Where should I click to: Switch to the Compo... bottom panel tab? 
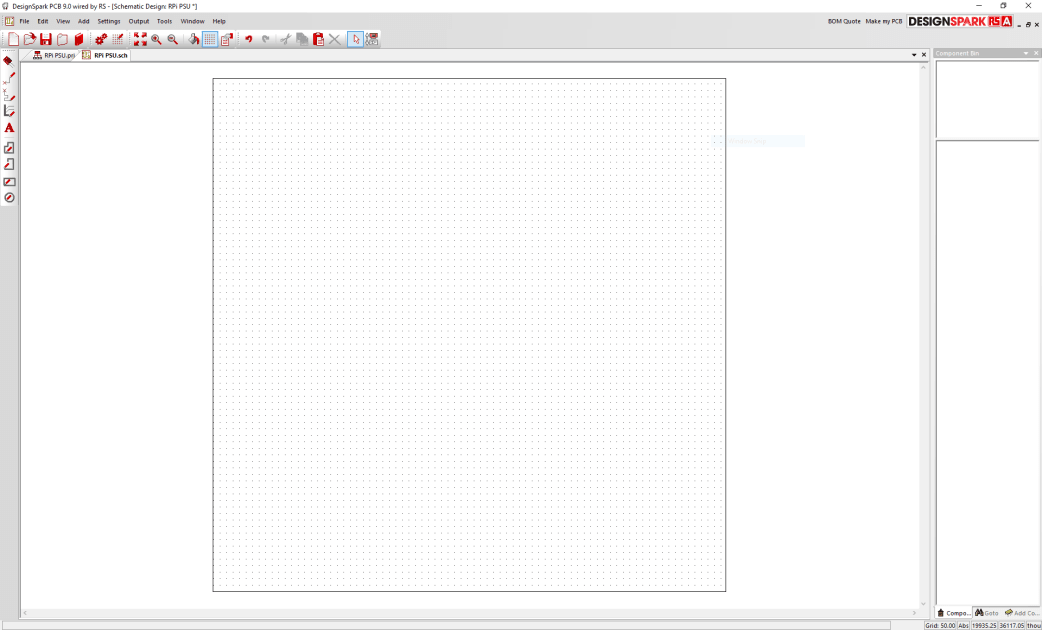(954, 613)
